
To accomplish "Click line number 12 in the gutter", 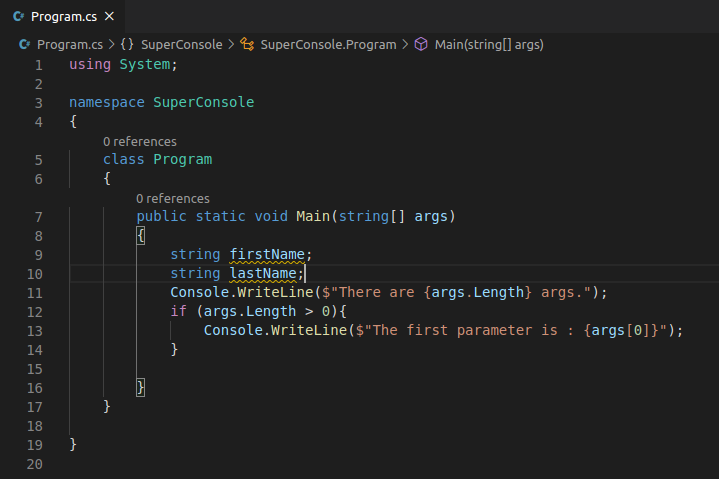I will tap(35, 312).
